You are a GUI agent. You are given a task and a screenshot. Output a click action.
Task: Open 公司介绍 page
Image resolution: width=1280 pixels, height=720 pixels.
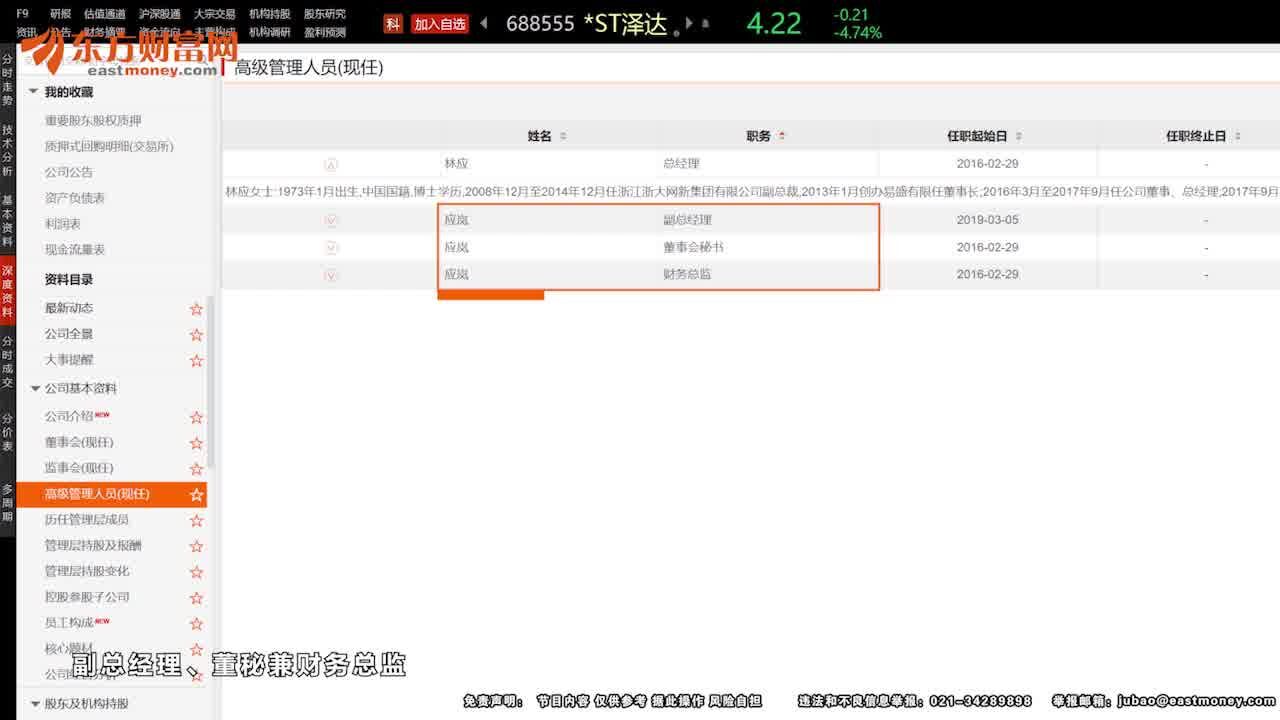pyautogui.click(x=69, y=416)
